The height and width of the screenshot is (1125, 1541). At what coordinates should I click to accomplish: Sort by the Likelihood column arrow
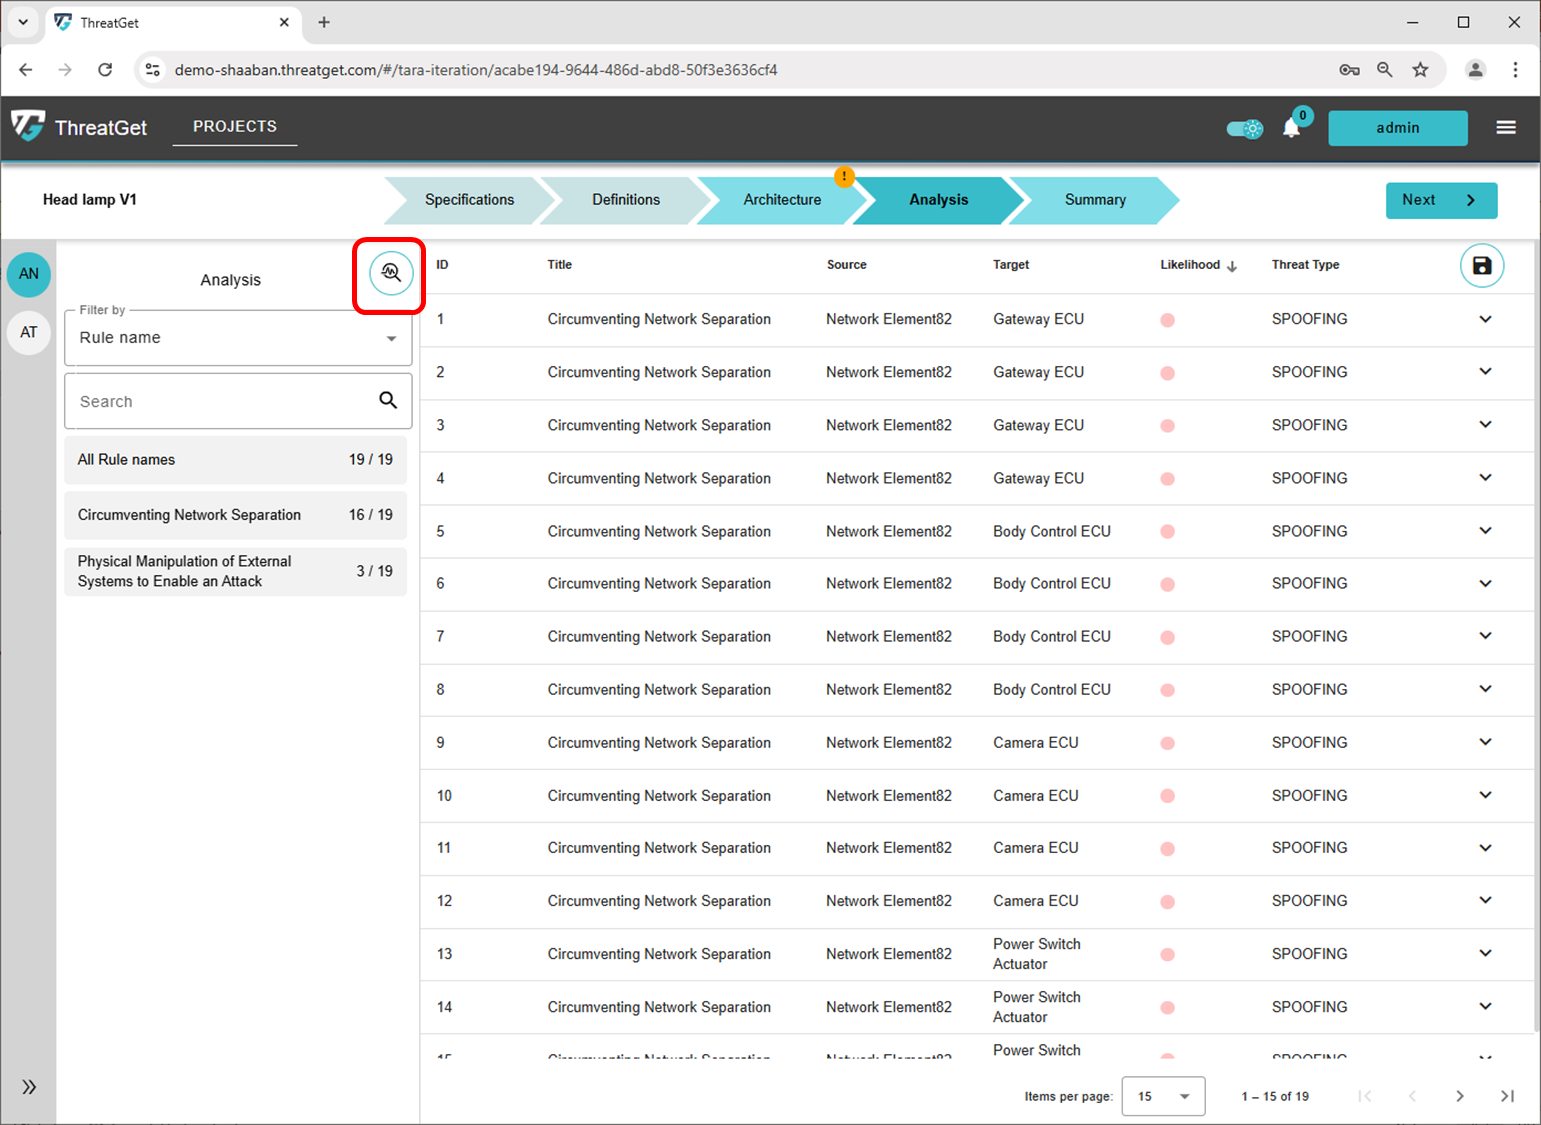(1232, 266)
